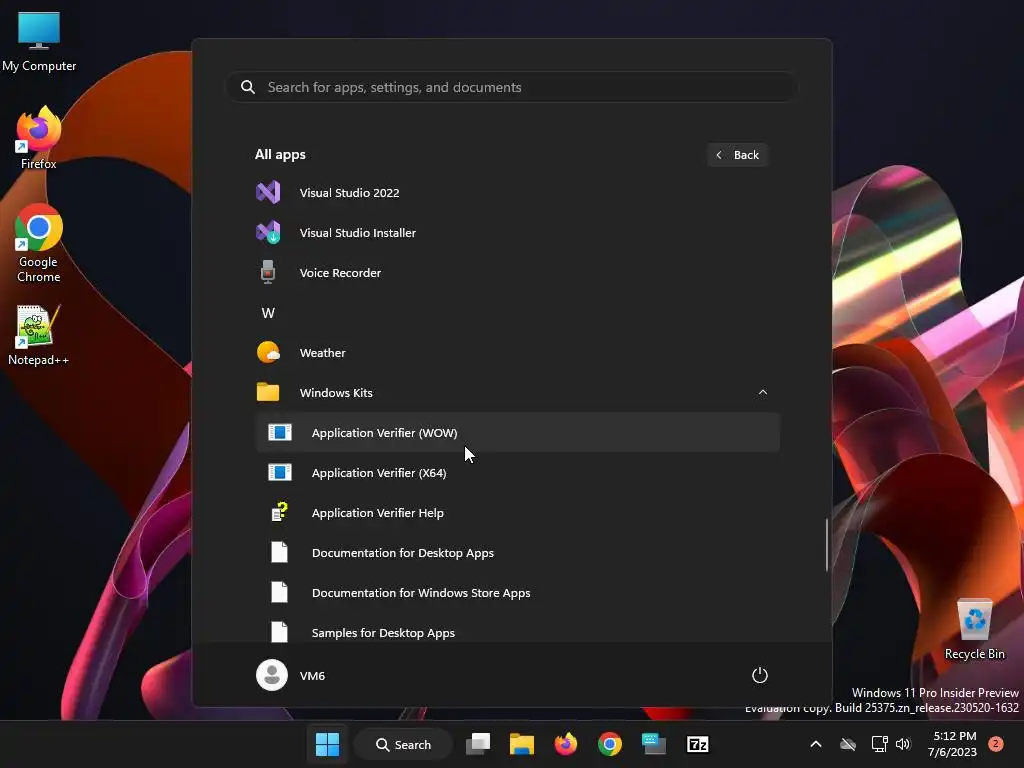This screenshot has width=1024, height=768.
Task: Click the "Weather" label
Action: 323,353
